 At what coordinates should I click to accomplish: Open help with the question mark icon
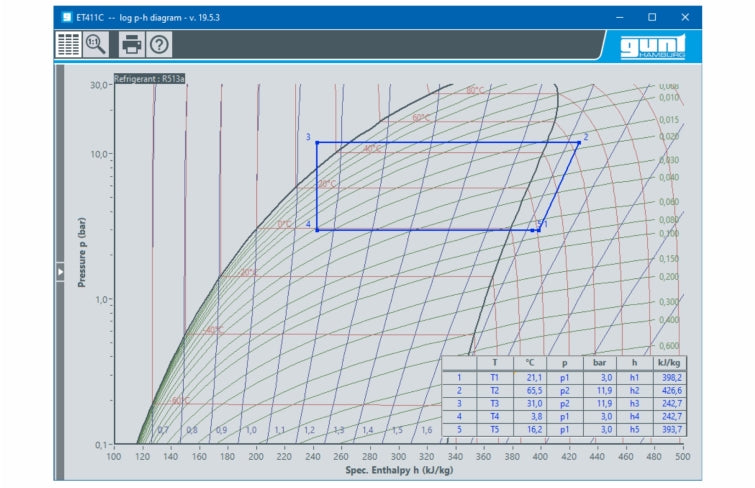coord(159,44)
